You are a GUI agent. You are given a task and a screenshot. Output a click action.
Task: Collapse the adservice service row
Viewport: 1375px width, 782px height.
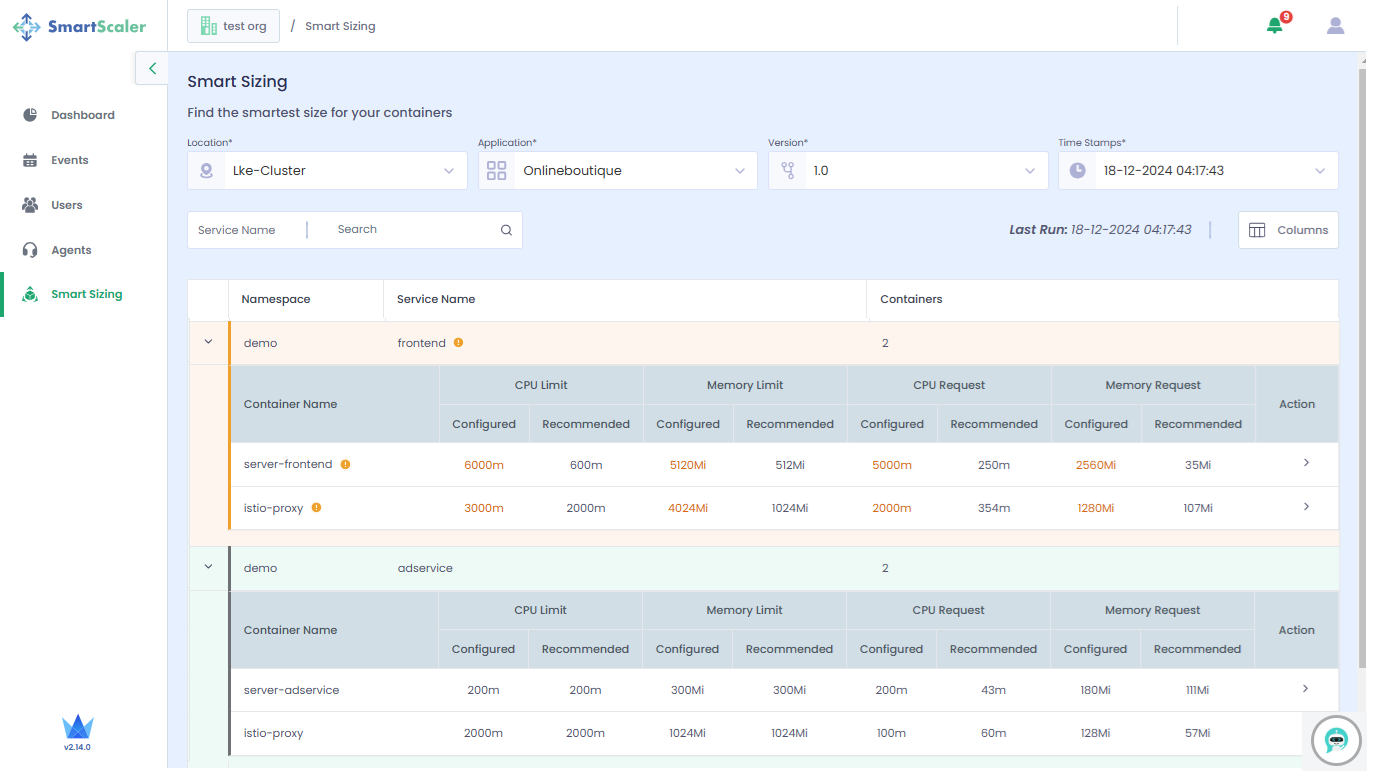(208, 567)
